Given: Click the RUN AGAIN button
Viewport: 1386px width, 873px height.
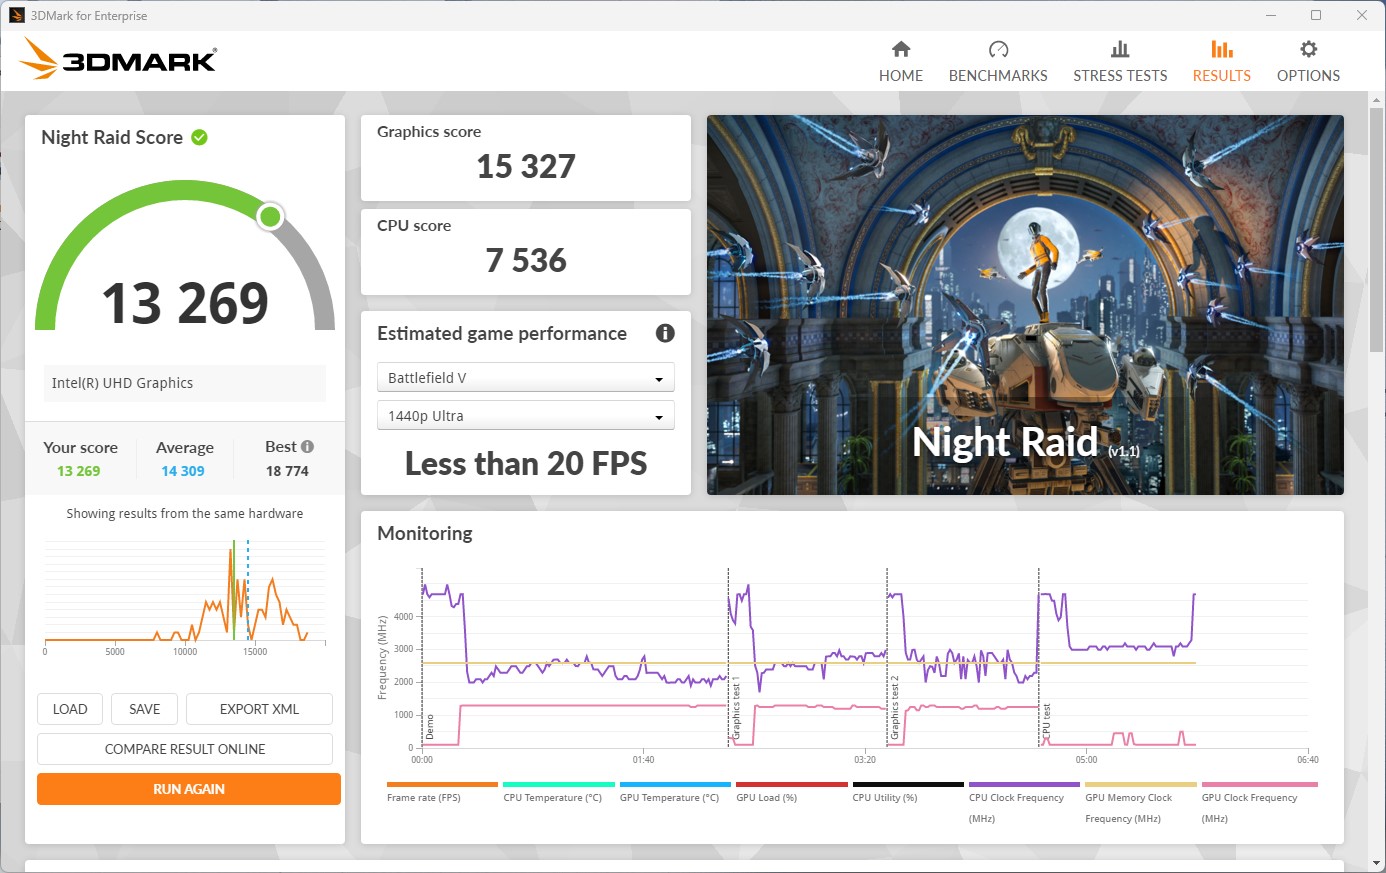Looking at the screenshot, I should click(189, 789).
